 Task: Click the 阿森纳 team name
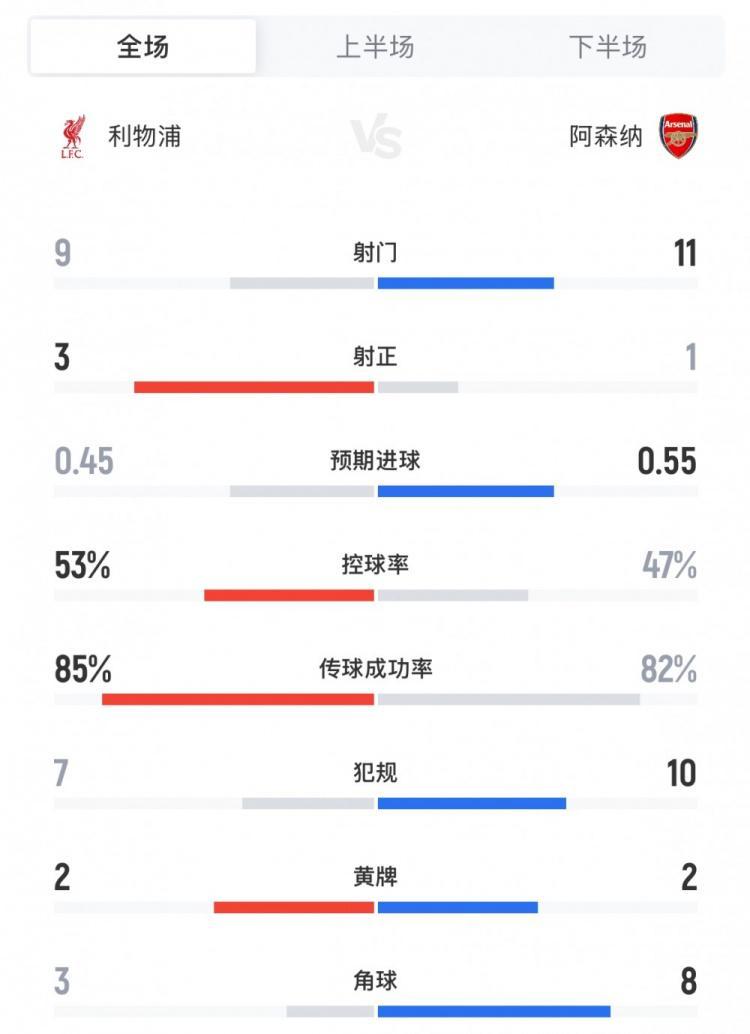tap(607, 134)
